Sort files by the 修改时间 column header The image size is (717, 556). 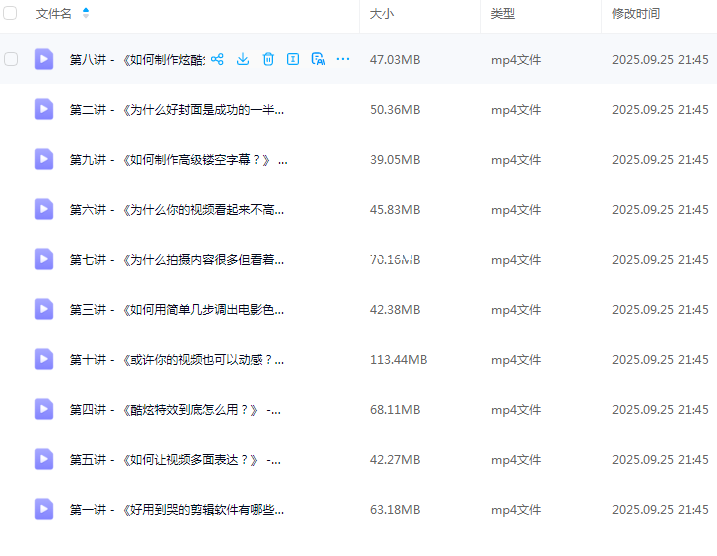click(636, 14)
